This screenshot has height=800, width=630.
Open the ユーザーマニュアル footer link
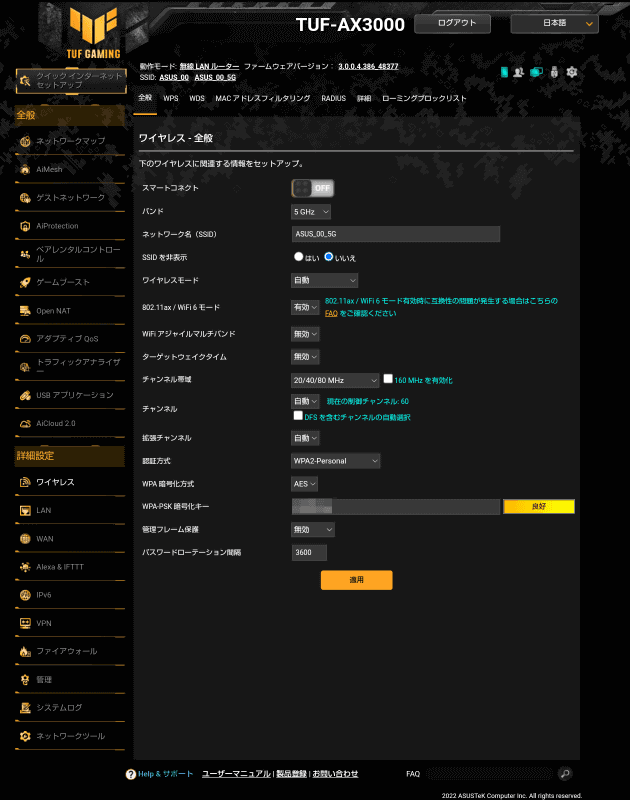(236, 774)
